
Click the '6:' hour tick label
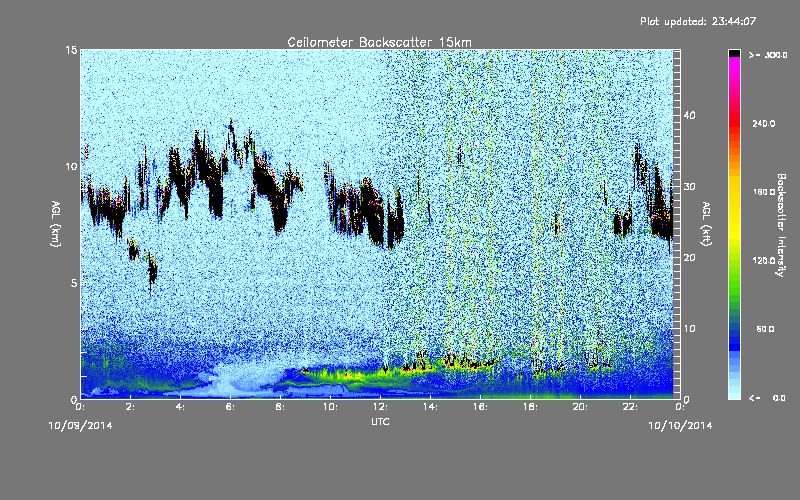click(x=230, y=407)
